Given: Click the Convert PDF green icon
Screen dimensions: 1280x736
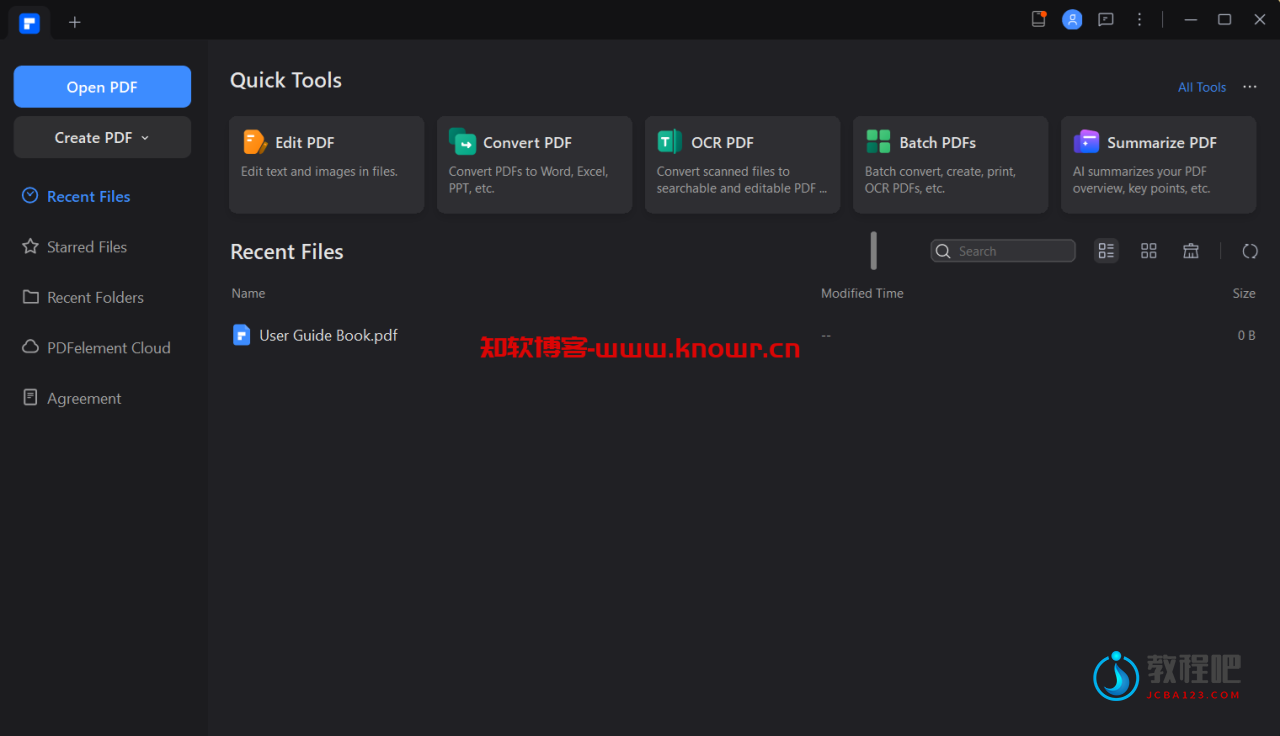Looking at the screenshot, I should point(463,142).
